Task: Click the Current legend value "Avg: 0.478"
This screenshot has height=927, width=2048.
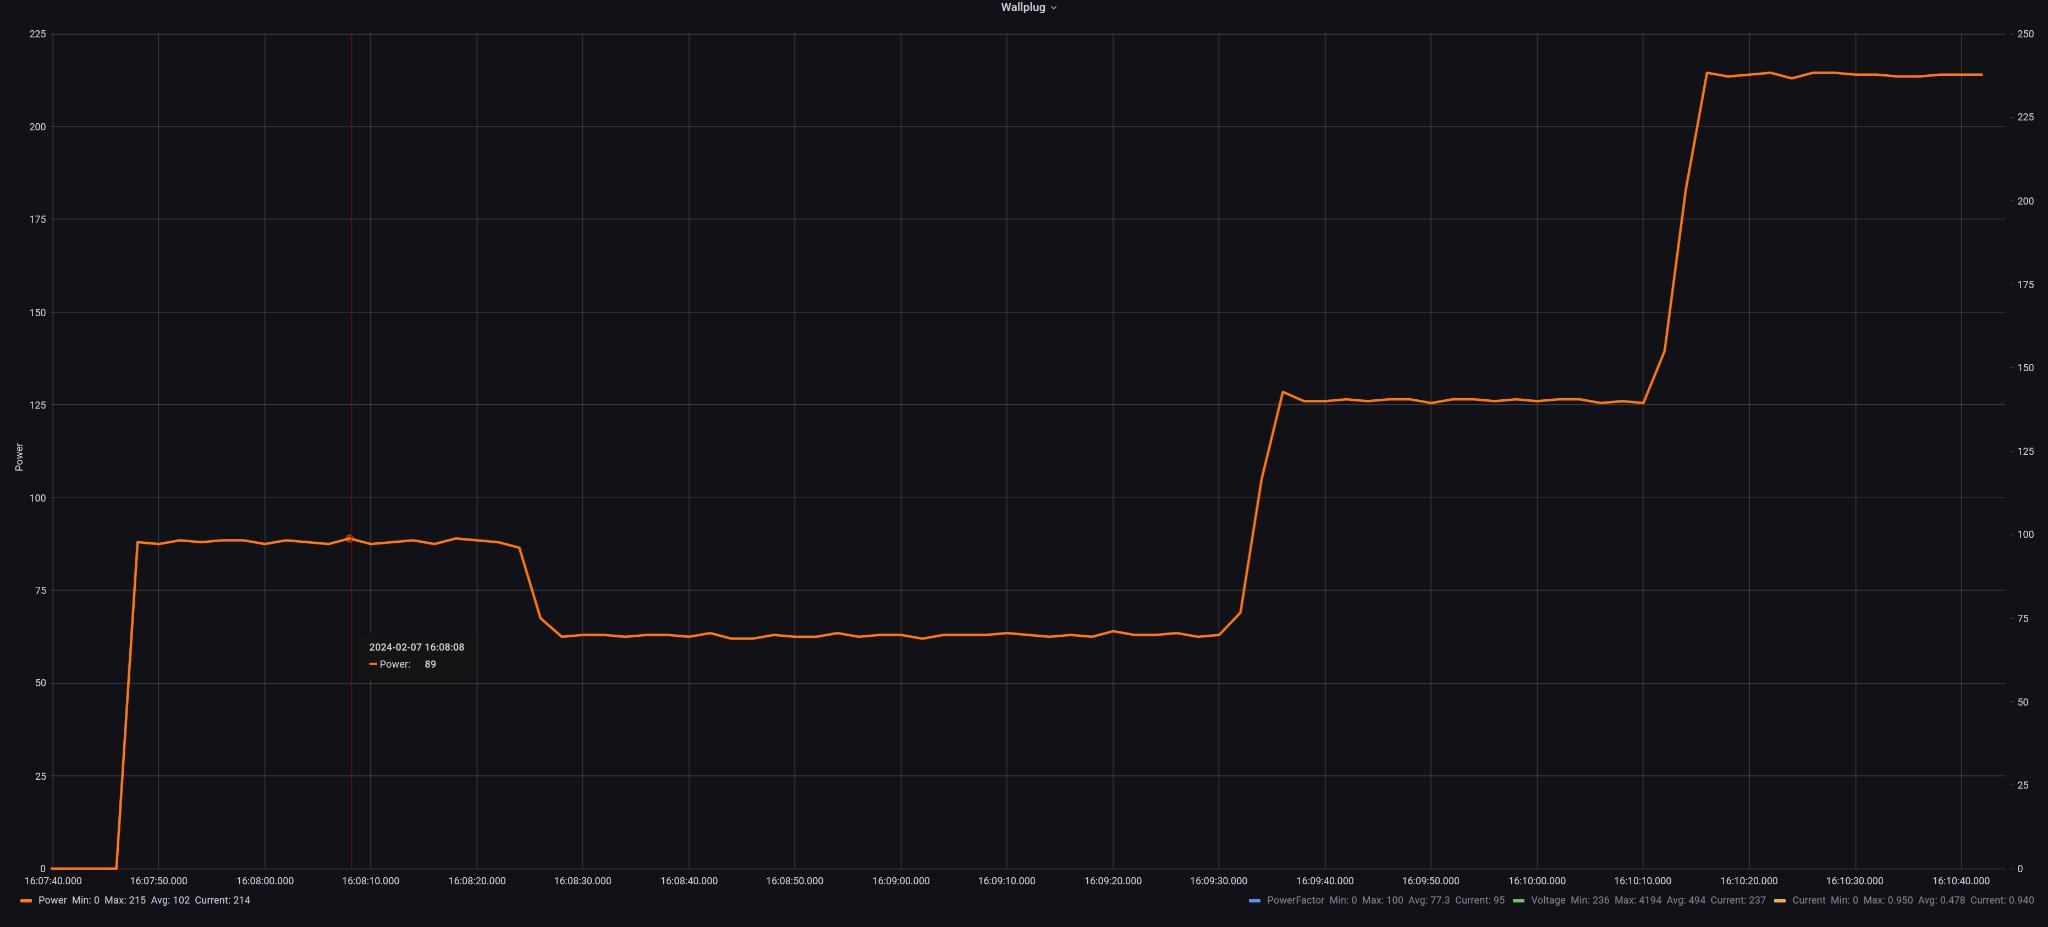Action: click(1941, 900)
